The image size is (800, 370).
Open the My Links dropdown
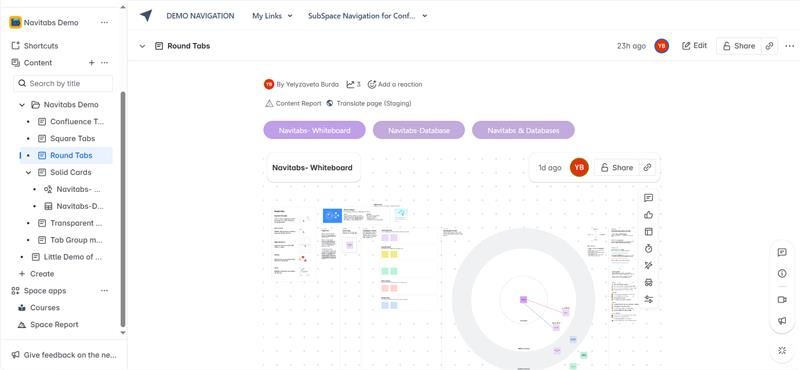tap(272, 16)
